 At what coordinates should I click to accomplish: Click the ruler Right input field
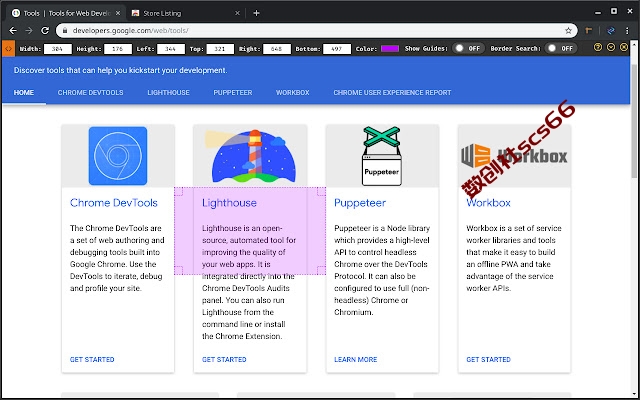point(277,49)
